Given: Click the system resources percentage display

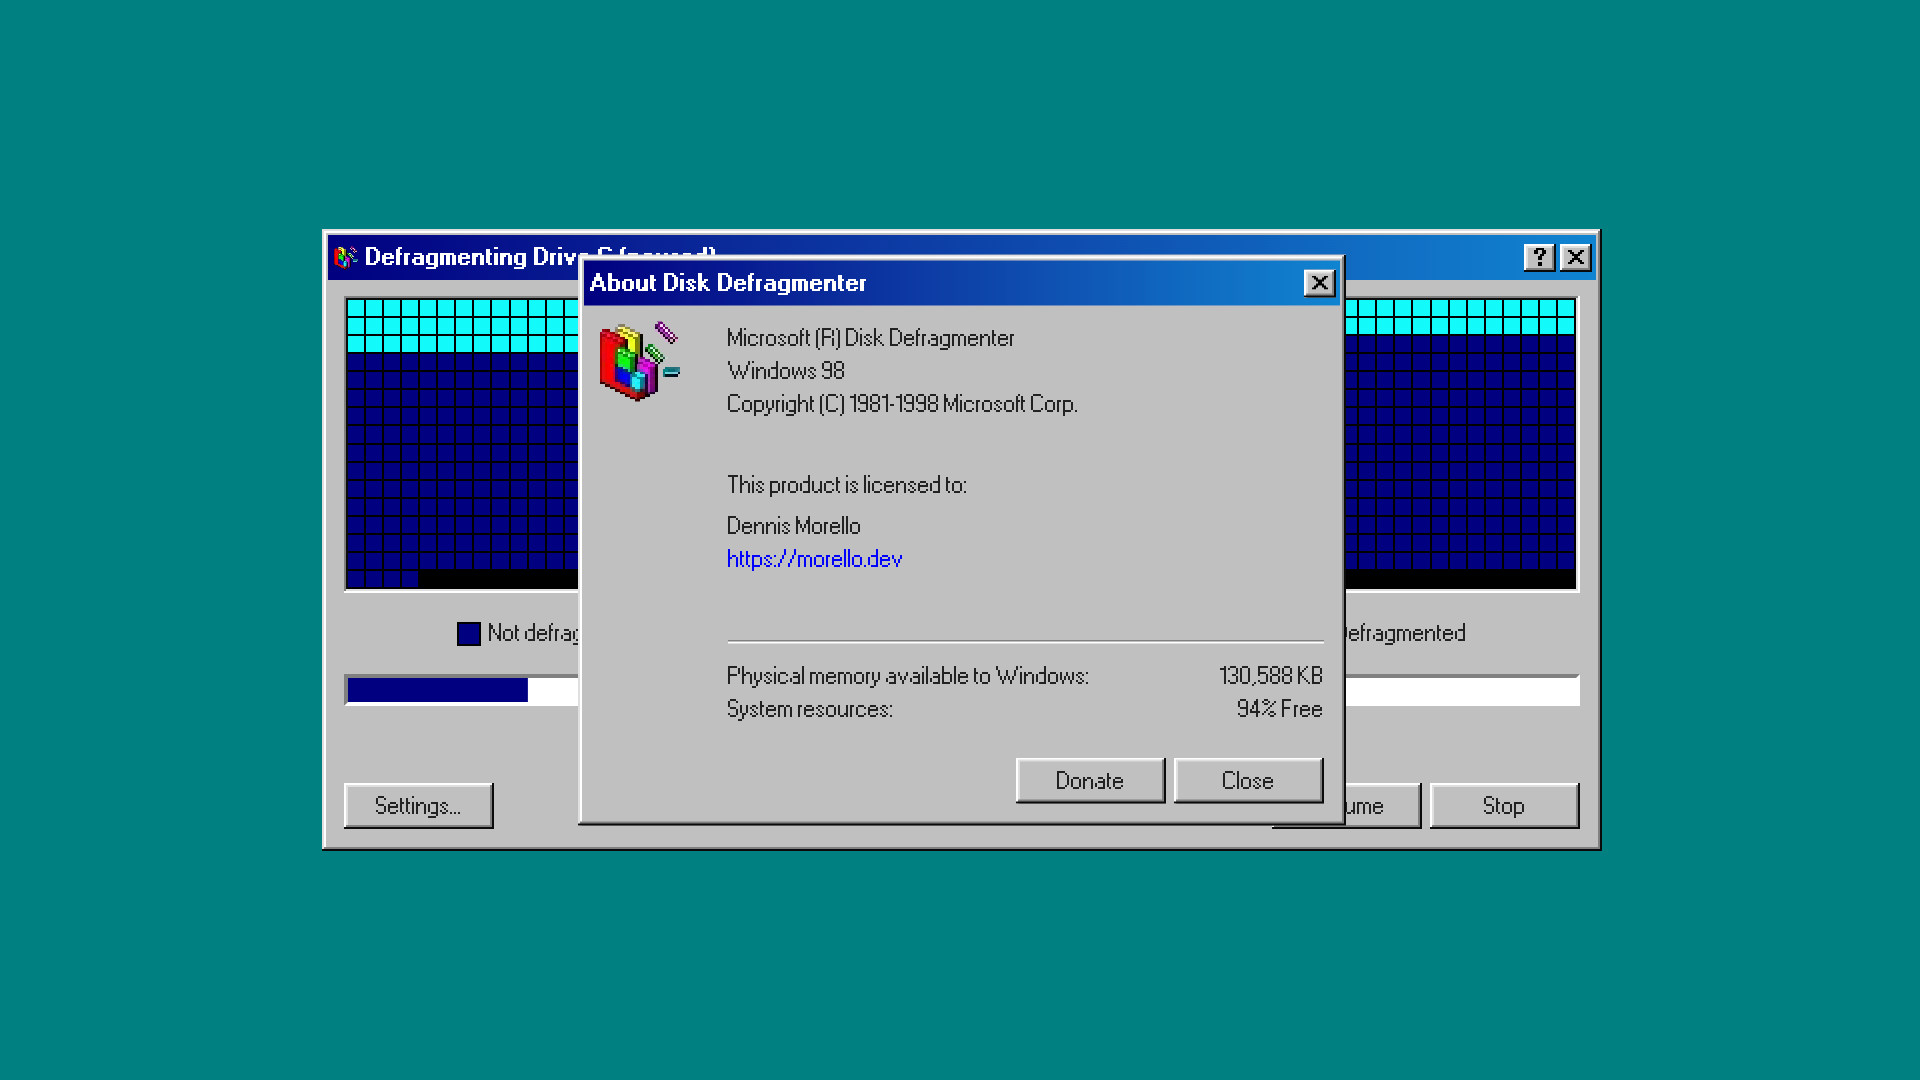Looking at the screenshot, I should [1269, 709].
